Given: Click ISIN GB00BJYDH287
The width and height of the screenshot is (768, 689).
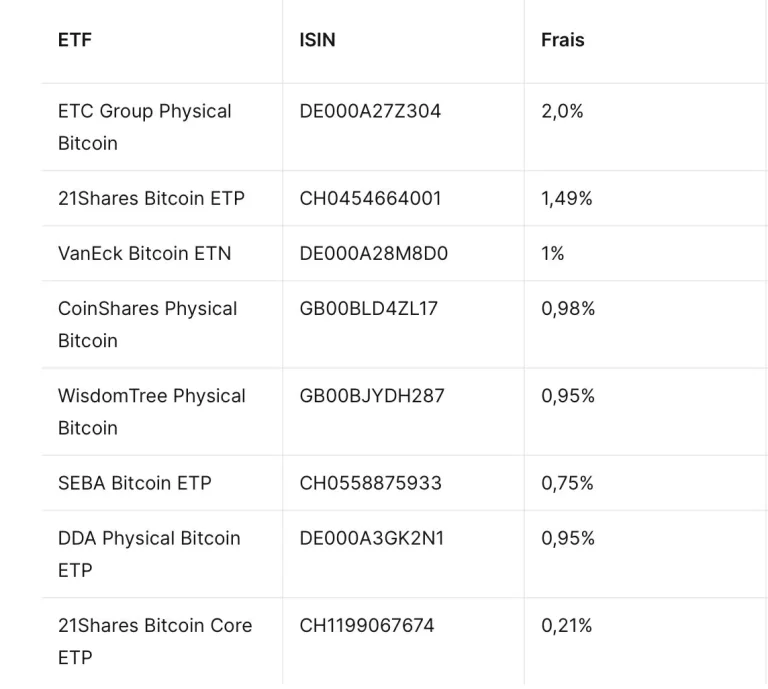Looking at the screenshot, I should [372, 395].
